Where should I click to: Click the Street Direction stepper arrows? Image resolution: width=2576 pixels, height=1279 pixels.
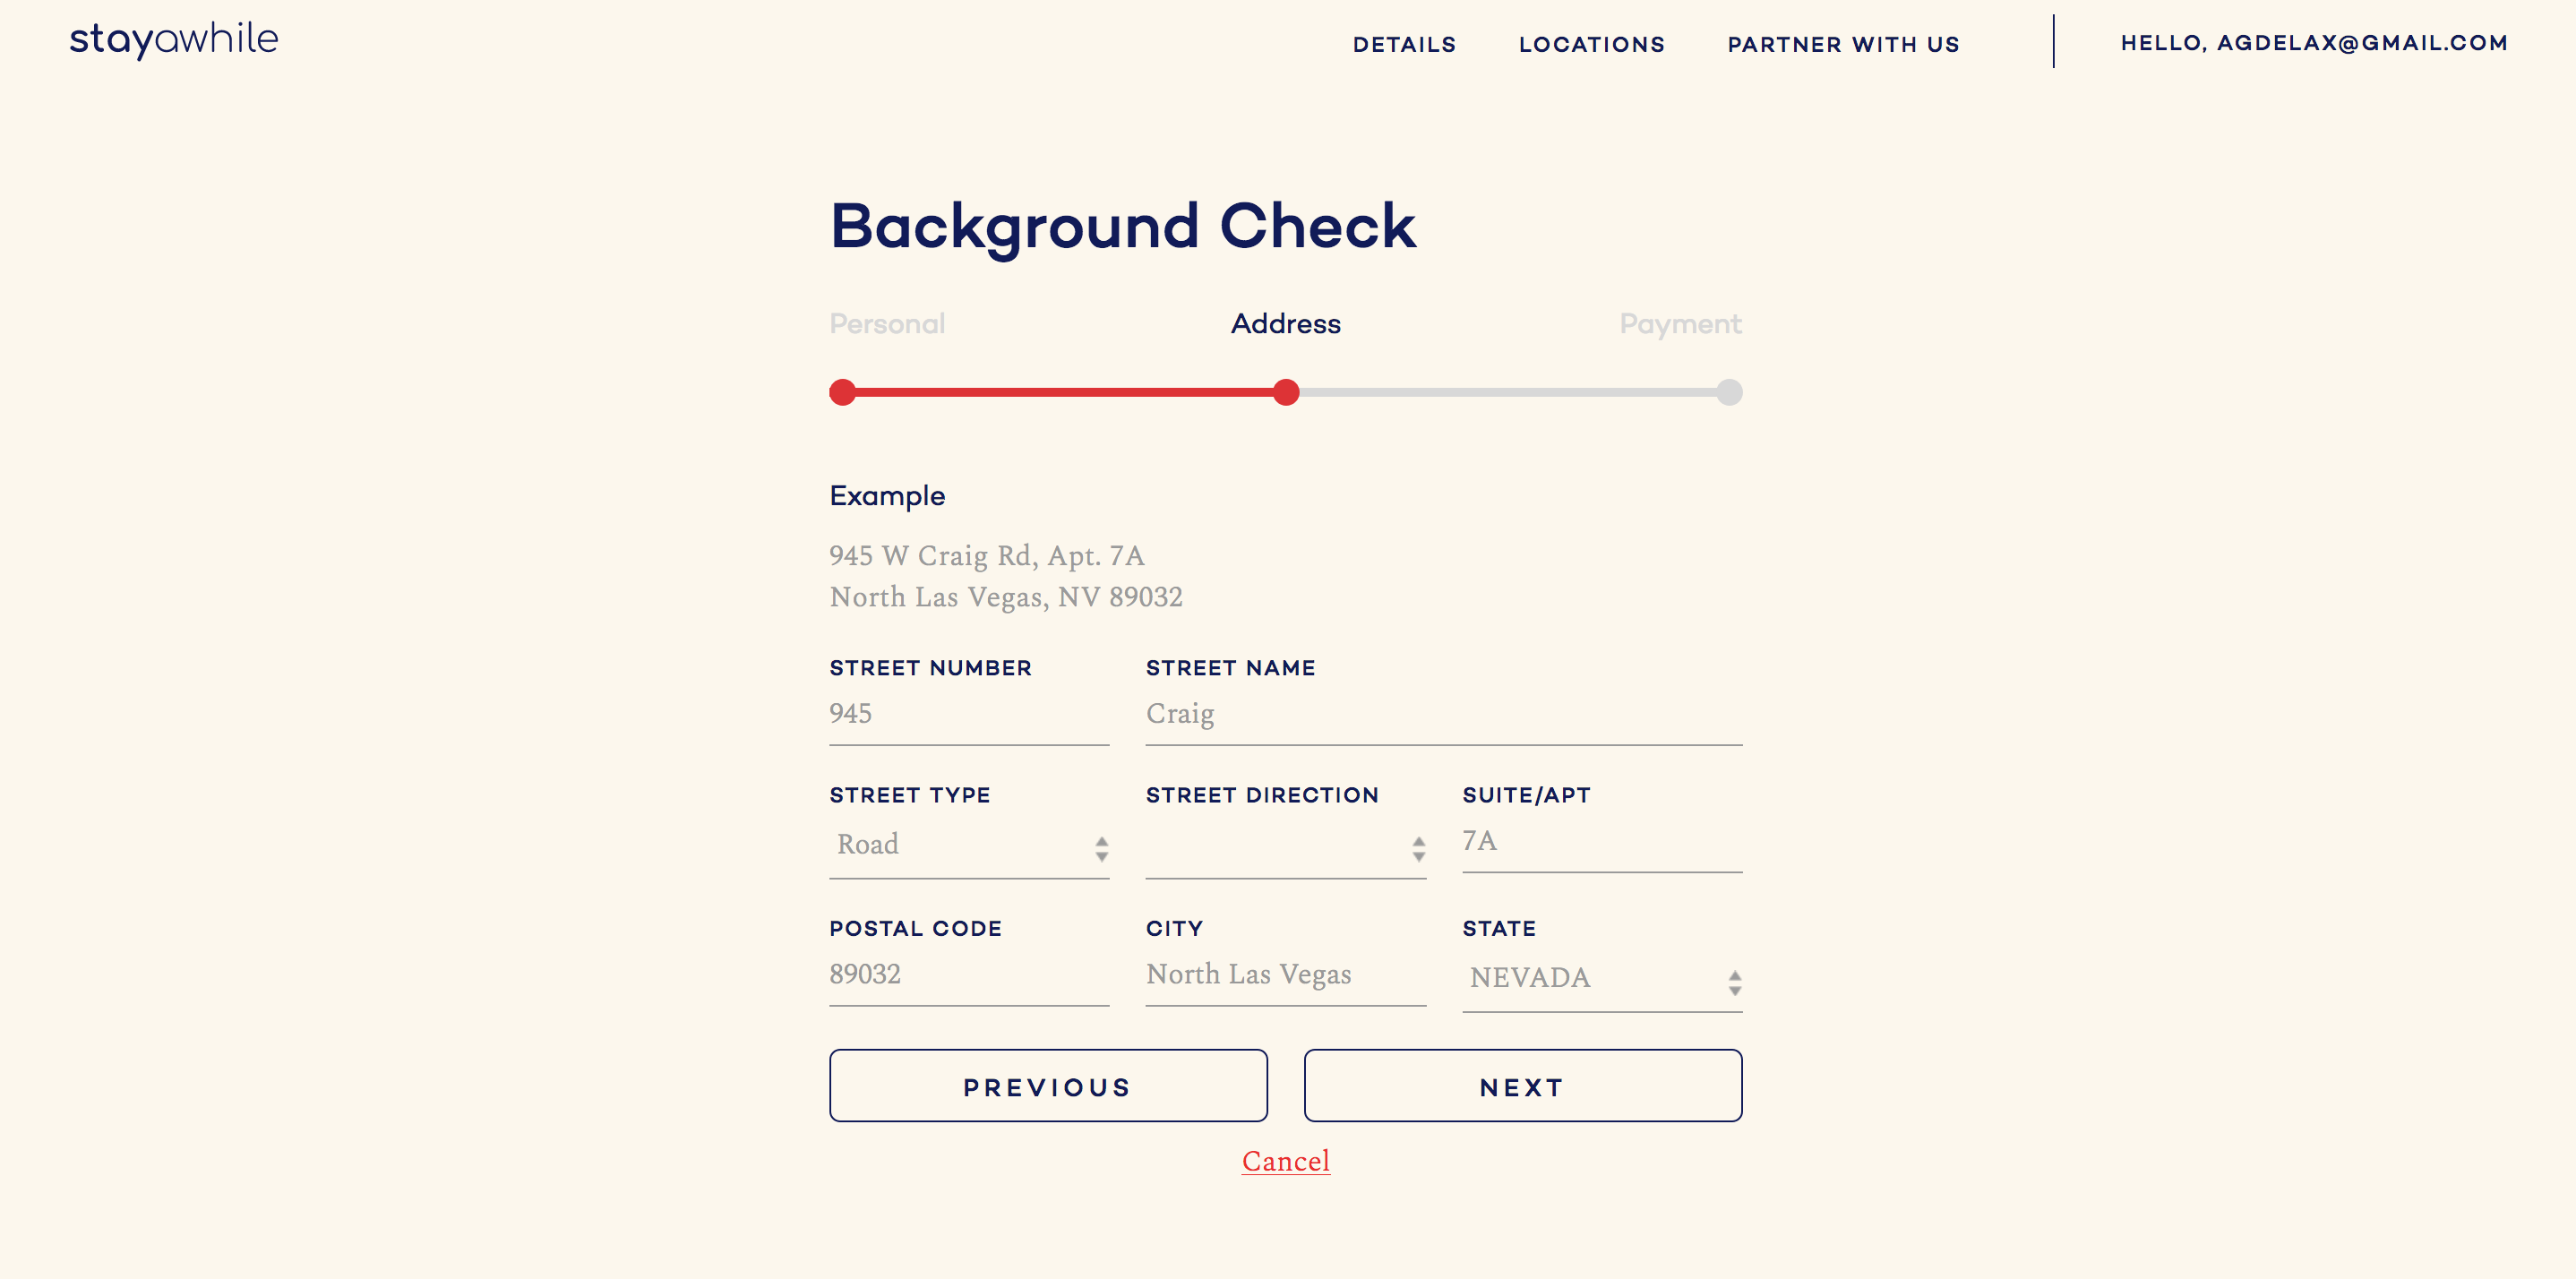(x=1418, y=849)
